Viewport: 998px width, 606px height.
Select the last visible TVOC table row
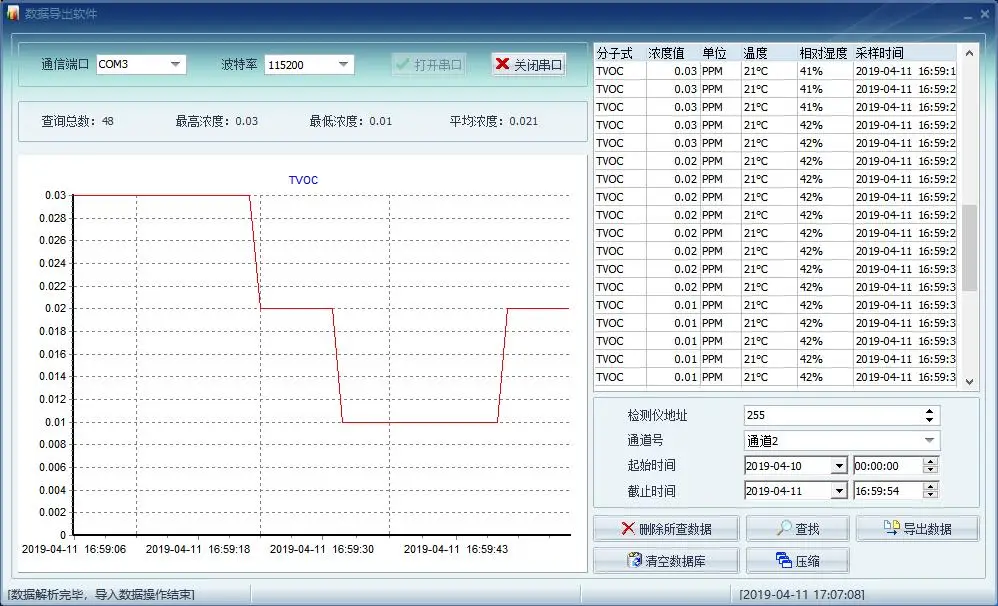coord(775,377)
